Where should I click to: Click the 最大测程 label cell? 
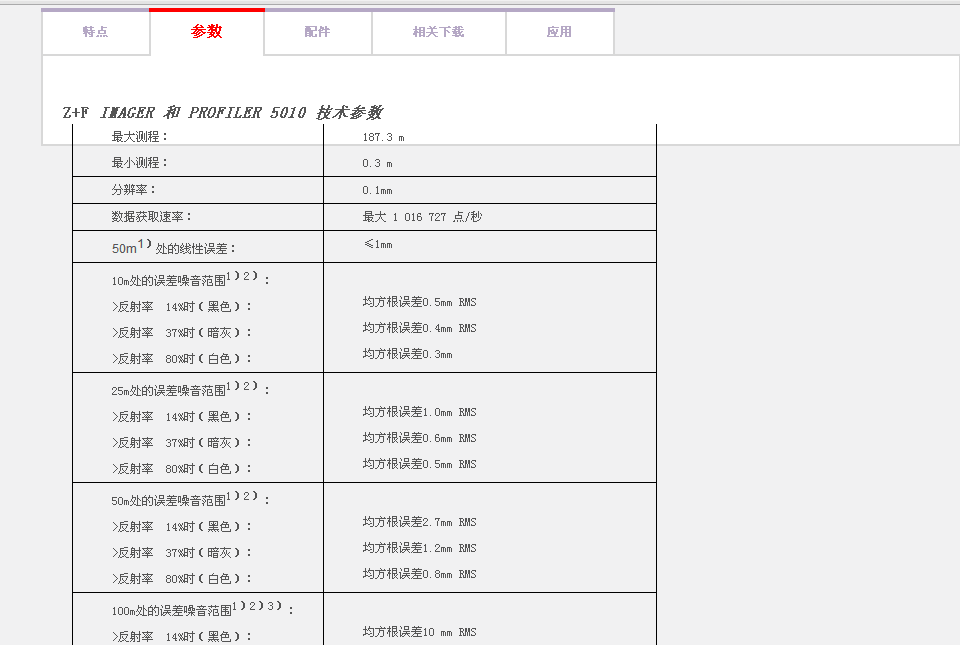pos(140,137)
